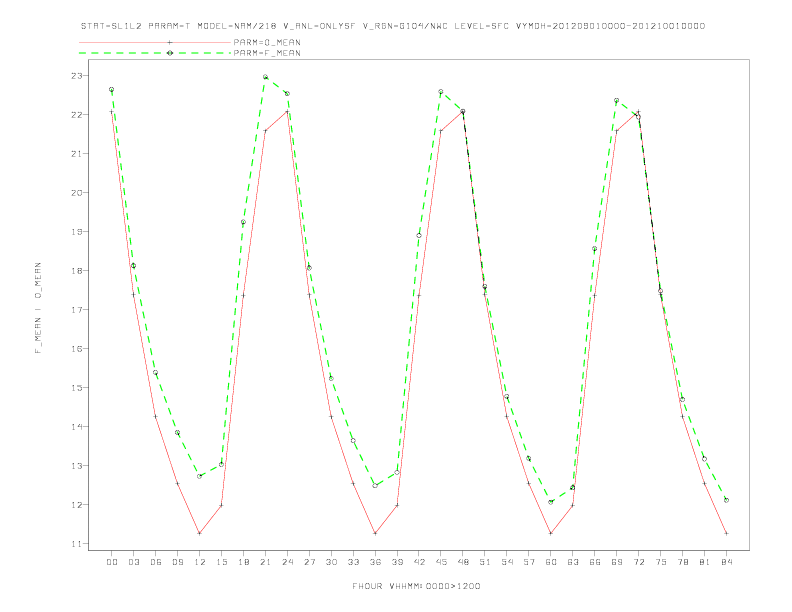Screen dimensions: 792x612
Task: Click the F_MEAN circle marker at hour 21
Action: (265, 77)
